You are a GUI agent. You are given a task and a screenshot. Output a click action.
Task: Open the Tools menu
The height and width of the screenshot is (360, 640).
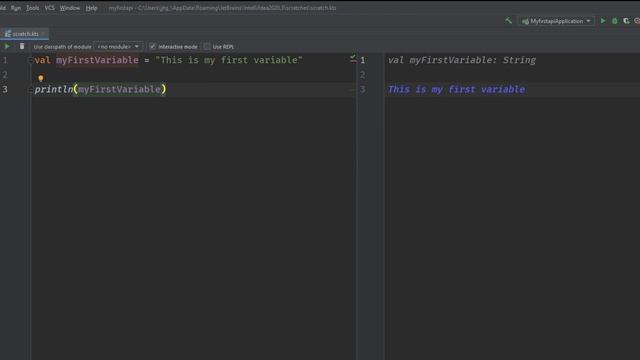pos(33,8)
